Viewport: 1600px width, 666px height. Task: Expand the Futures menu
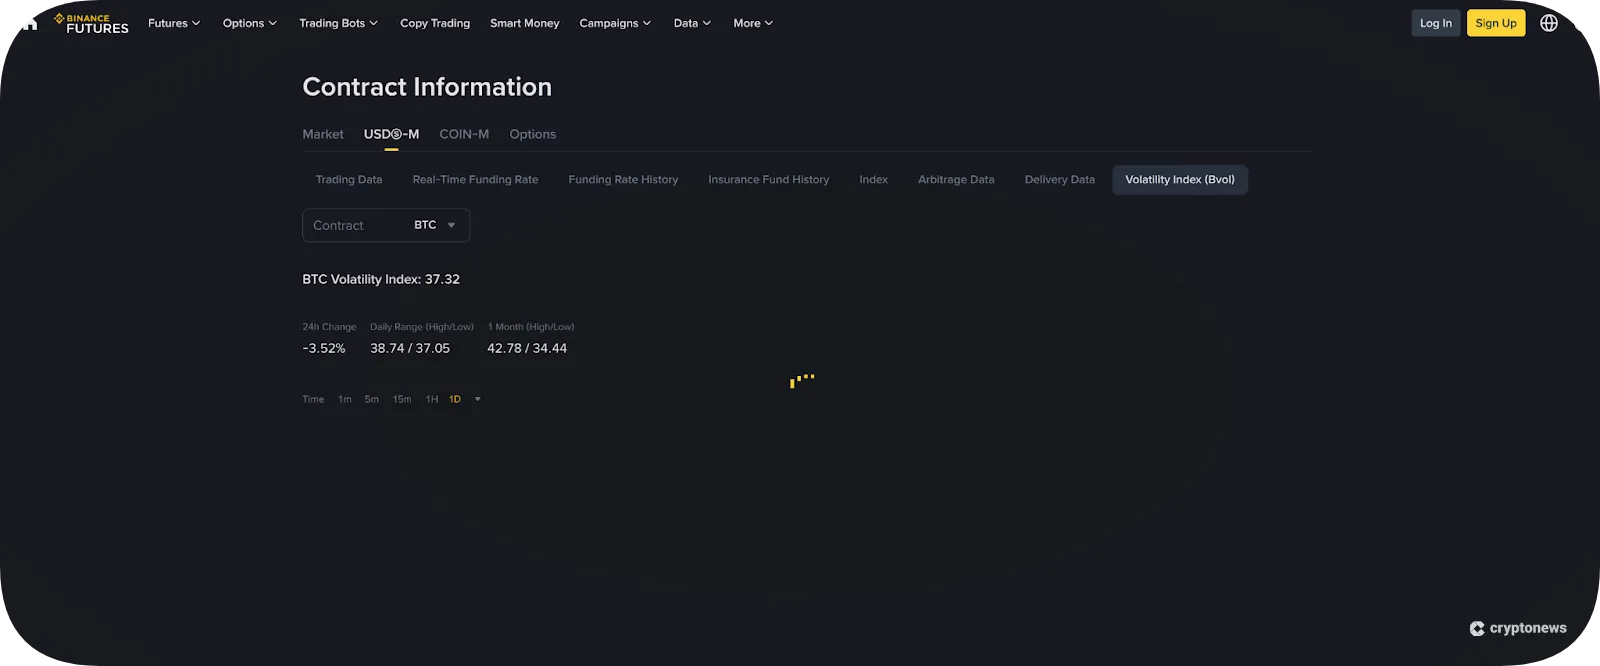pyautogui.click(x=174, y=23)
